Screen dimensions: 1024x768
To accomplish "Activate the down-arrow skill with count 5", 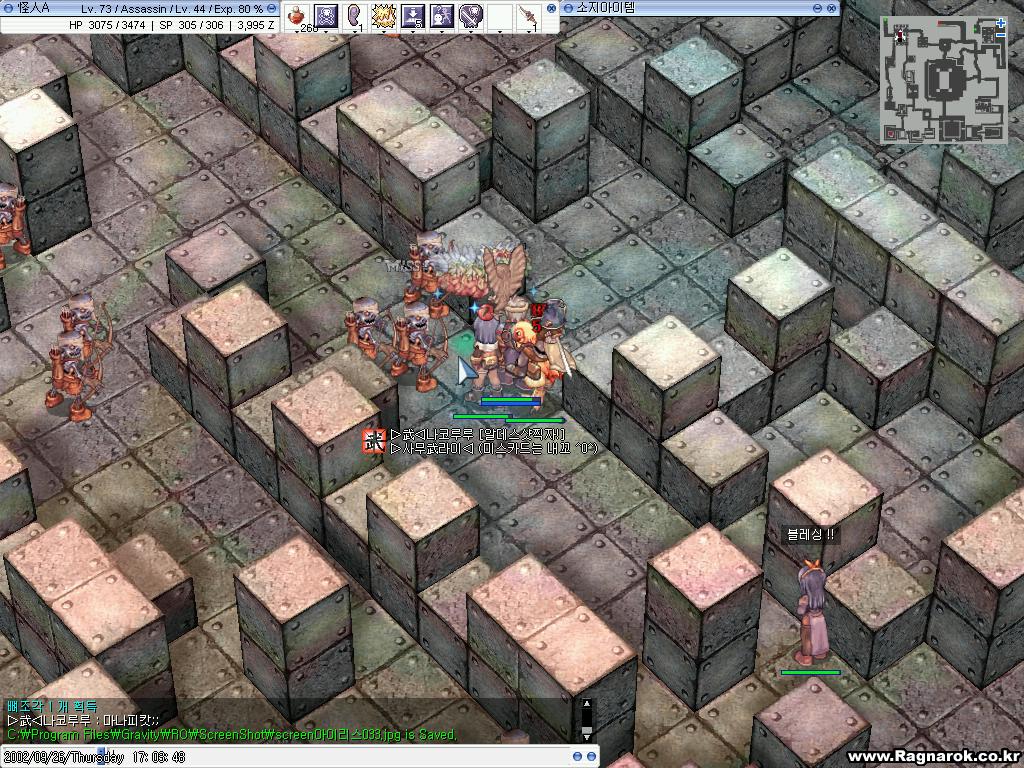I will (412, 16).
